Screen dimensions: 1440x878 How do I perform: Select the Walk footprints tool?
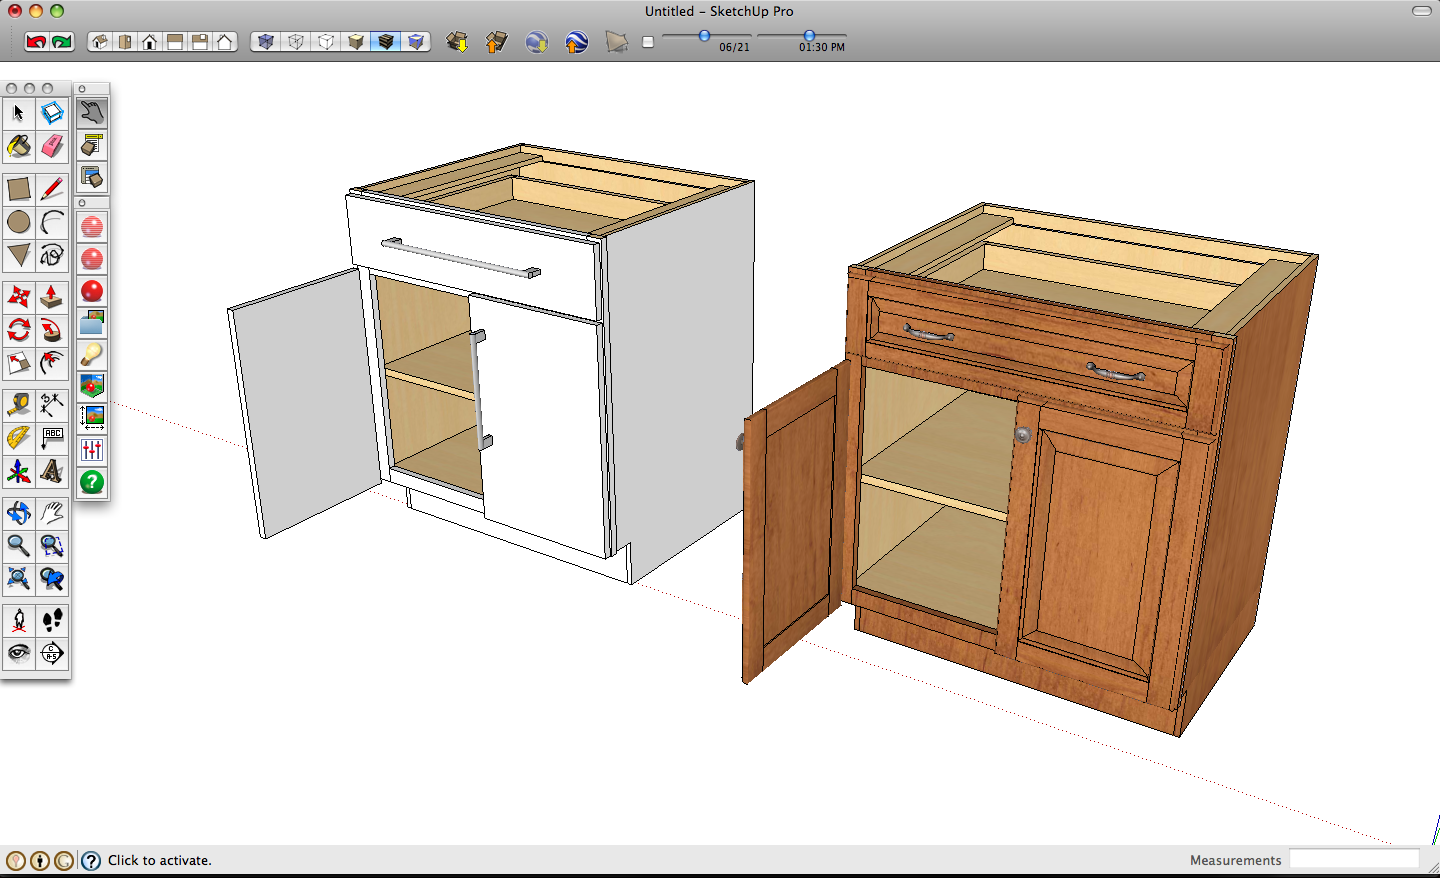[x=52, y=621]
